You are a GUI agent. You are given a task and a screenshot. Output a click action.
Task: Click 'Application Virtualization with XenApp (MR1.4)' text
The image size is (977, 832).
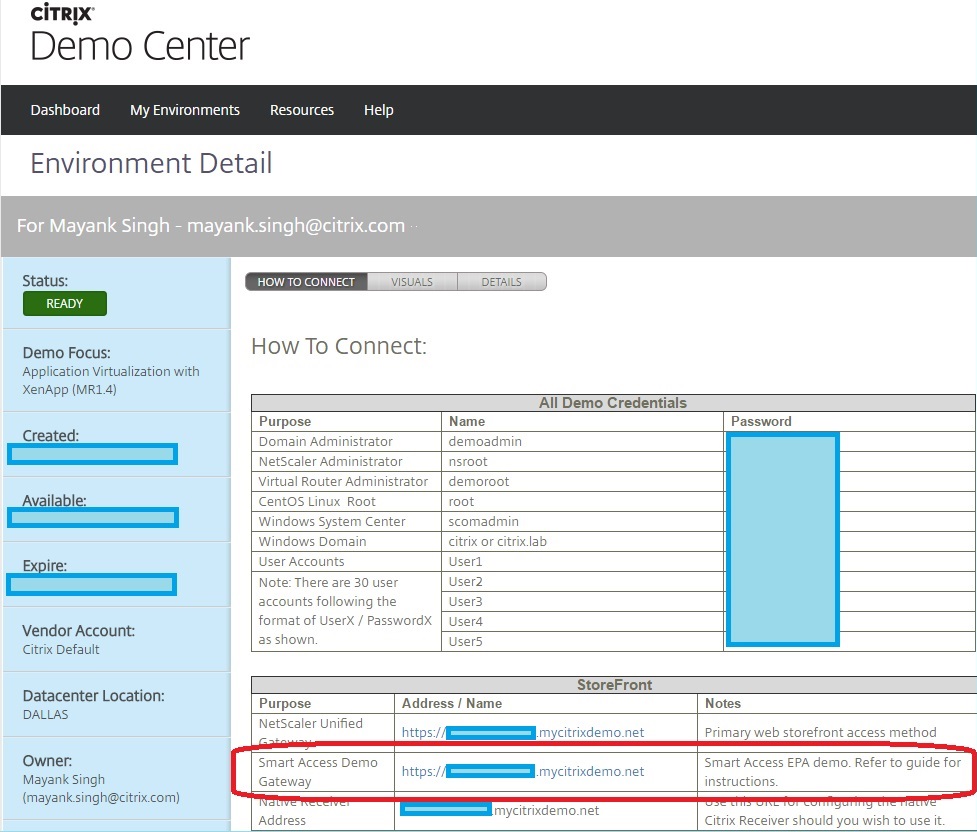111,380
